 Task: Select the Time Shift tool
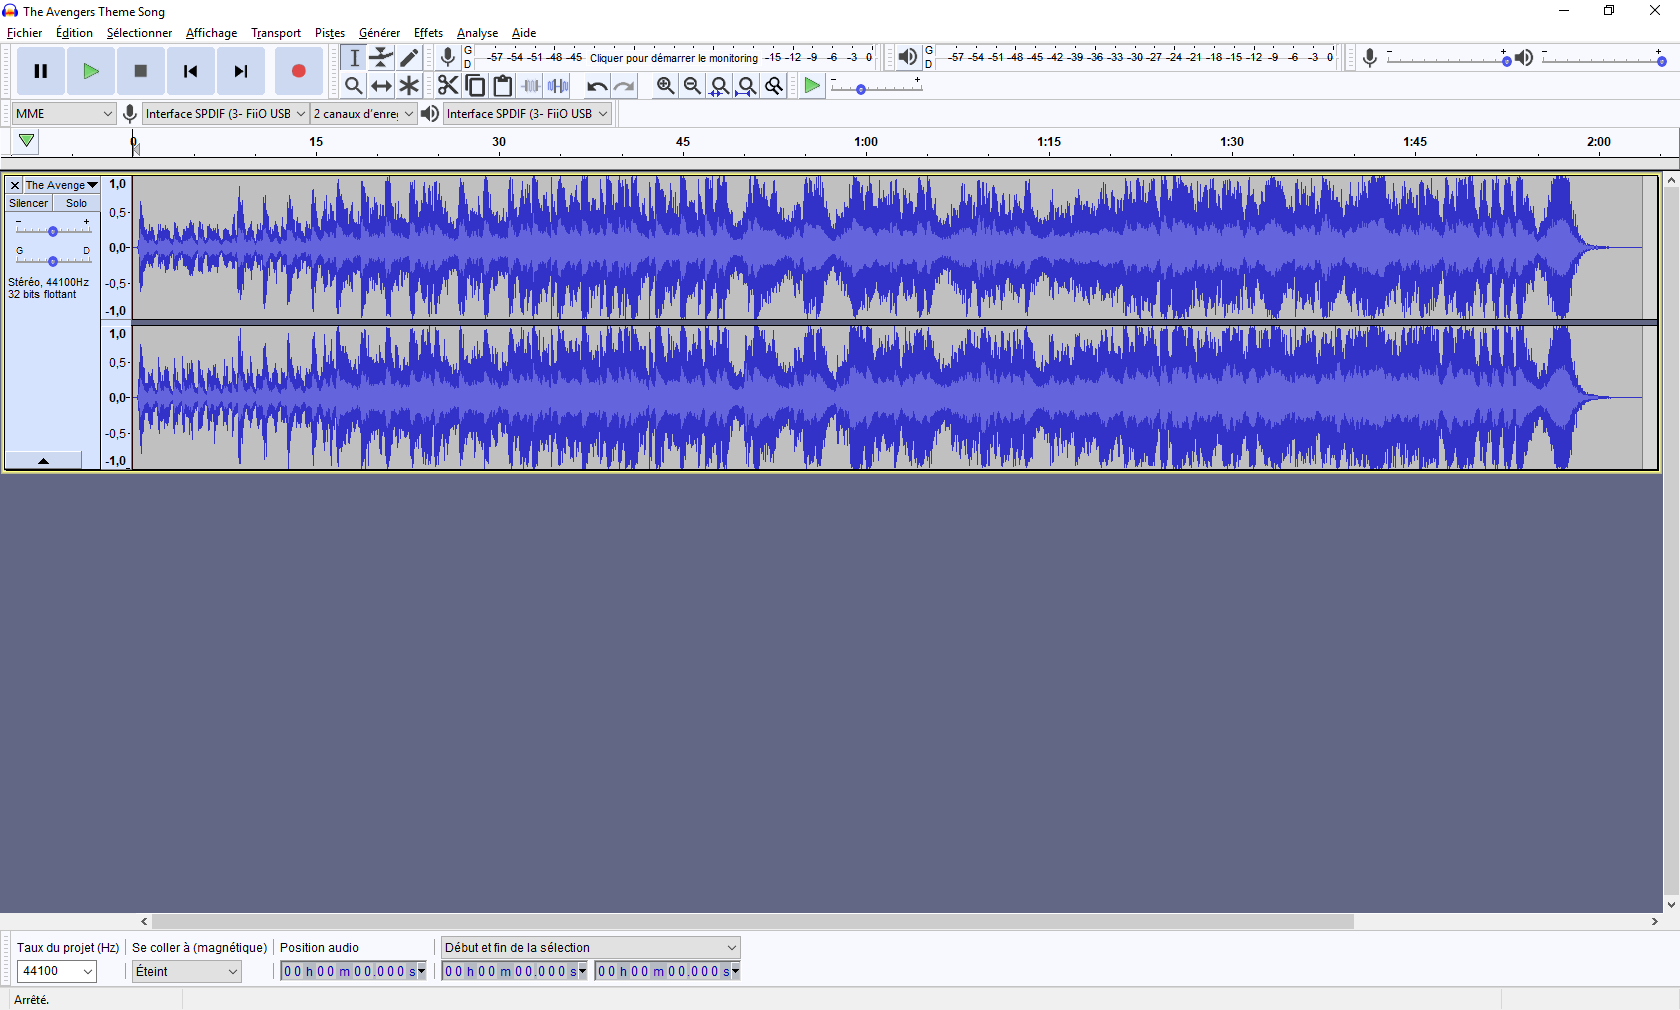point(381,86)
